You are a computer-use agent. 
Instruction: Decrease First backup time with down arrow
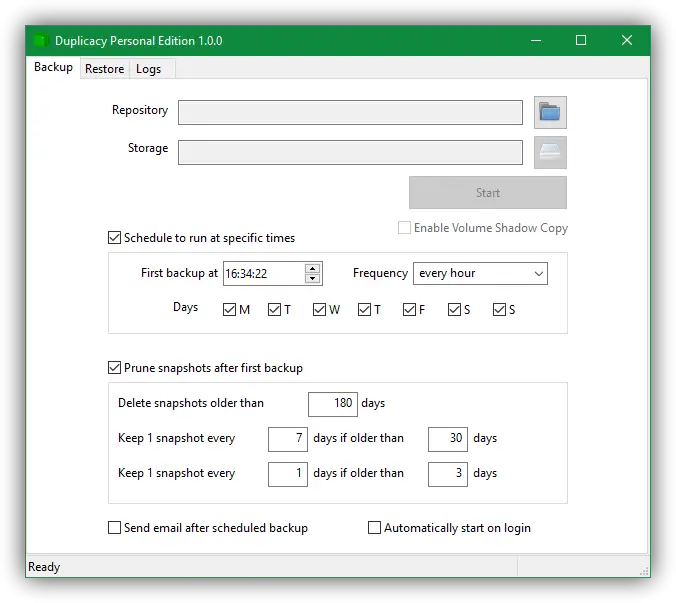313,278
